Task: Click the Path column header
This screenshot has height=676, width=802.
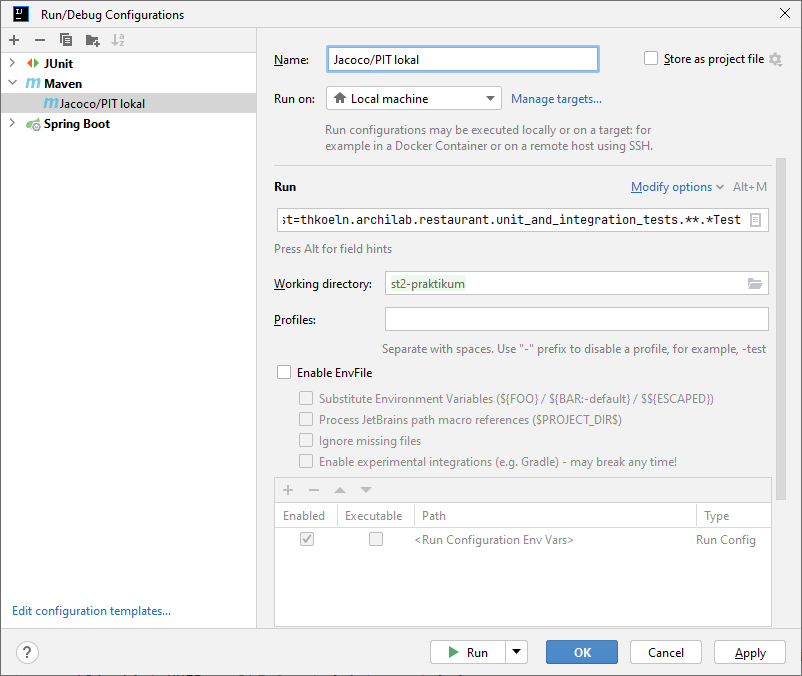Action: [555, 515]
